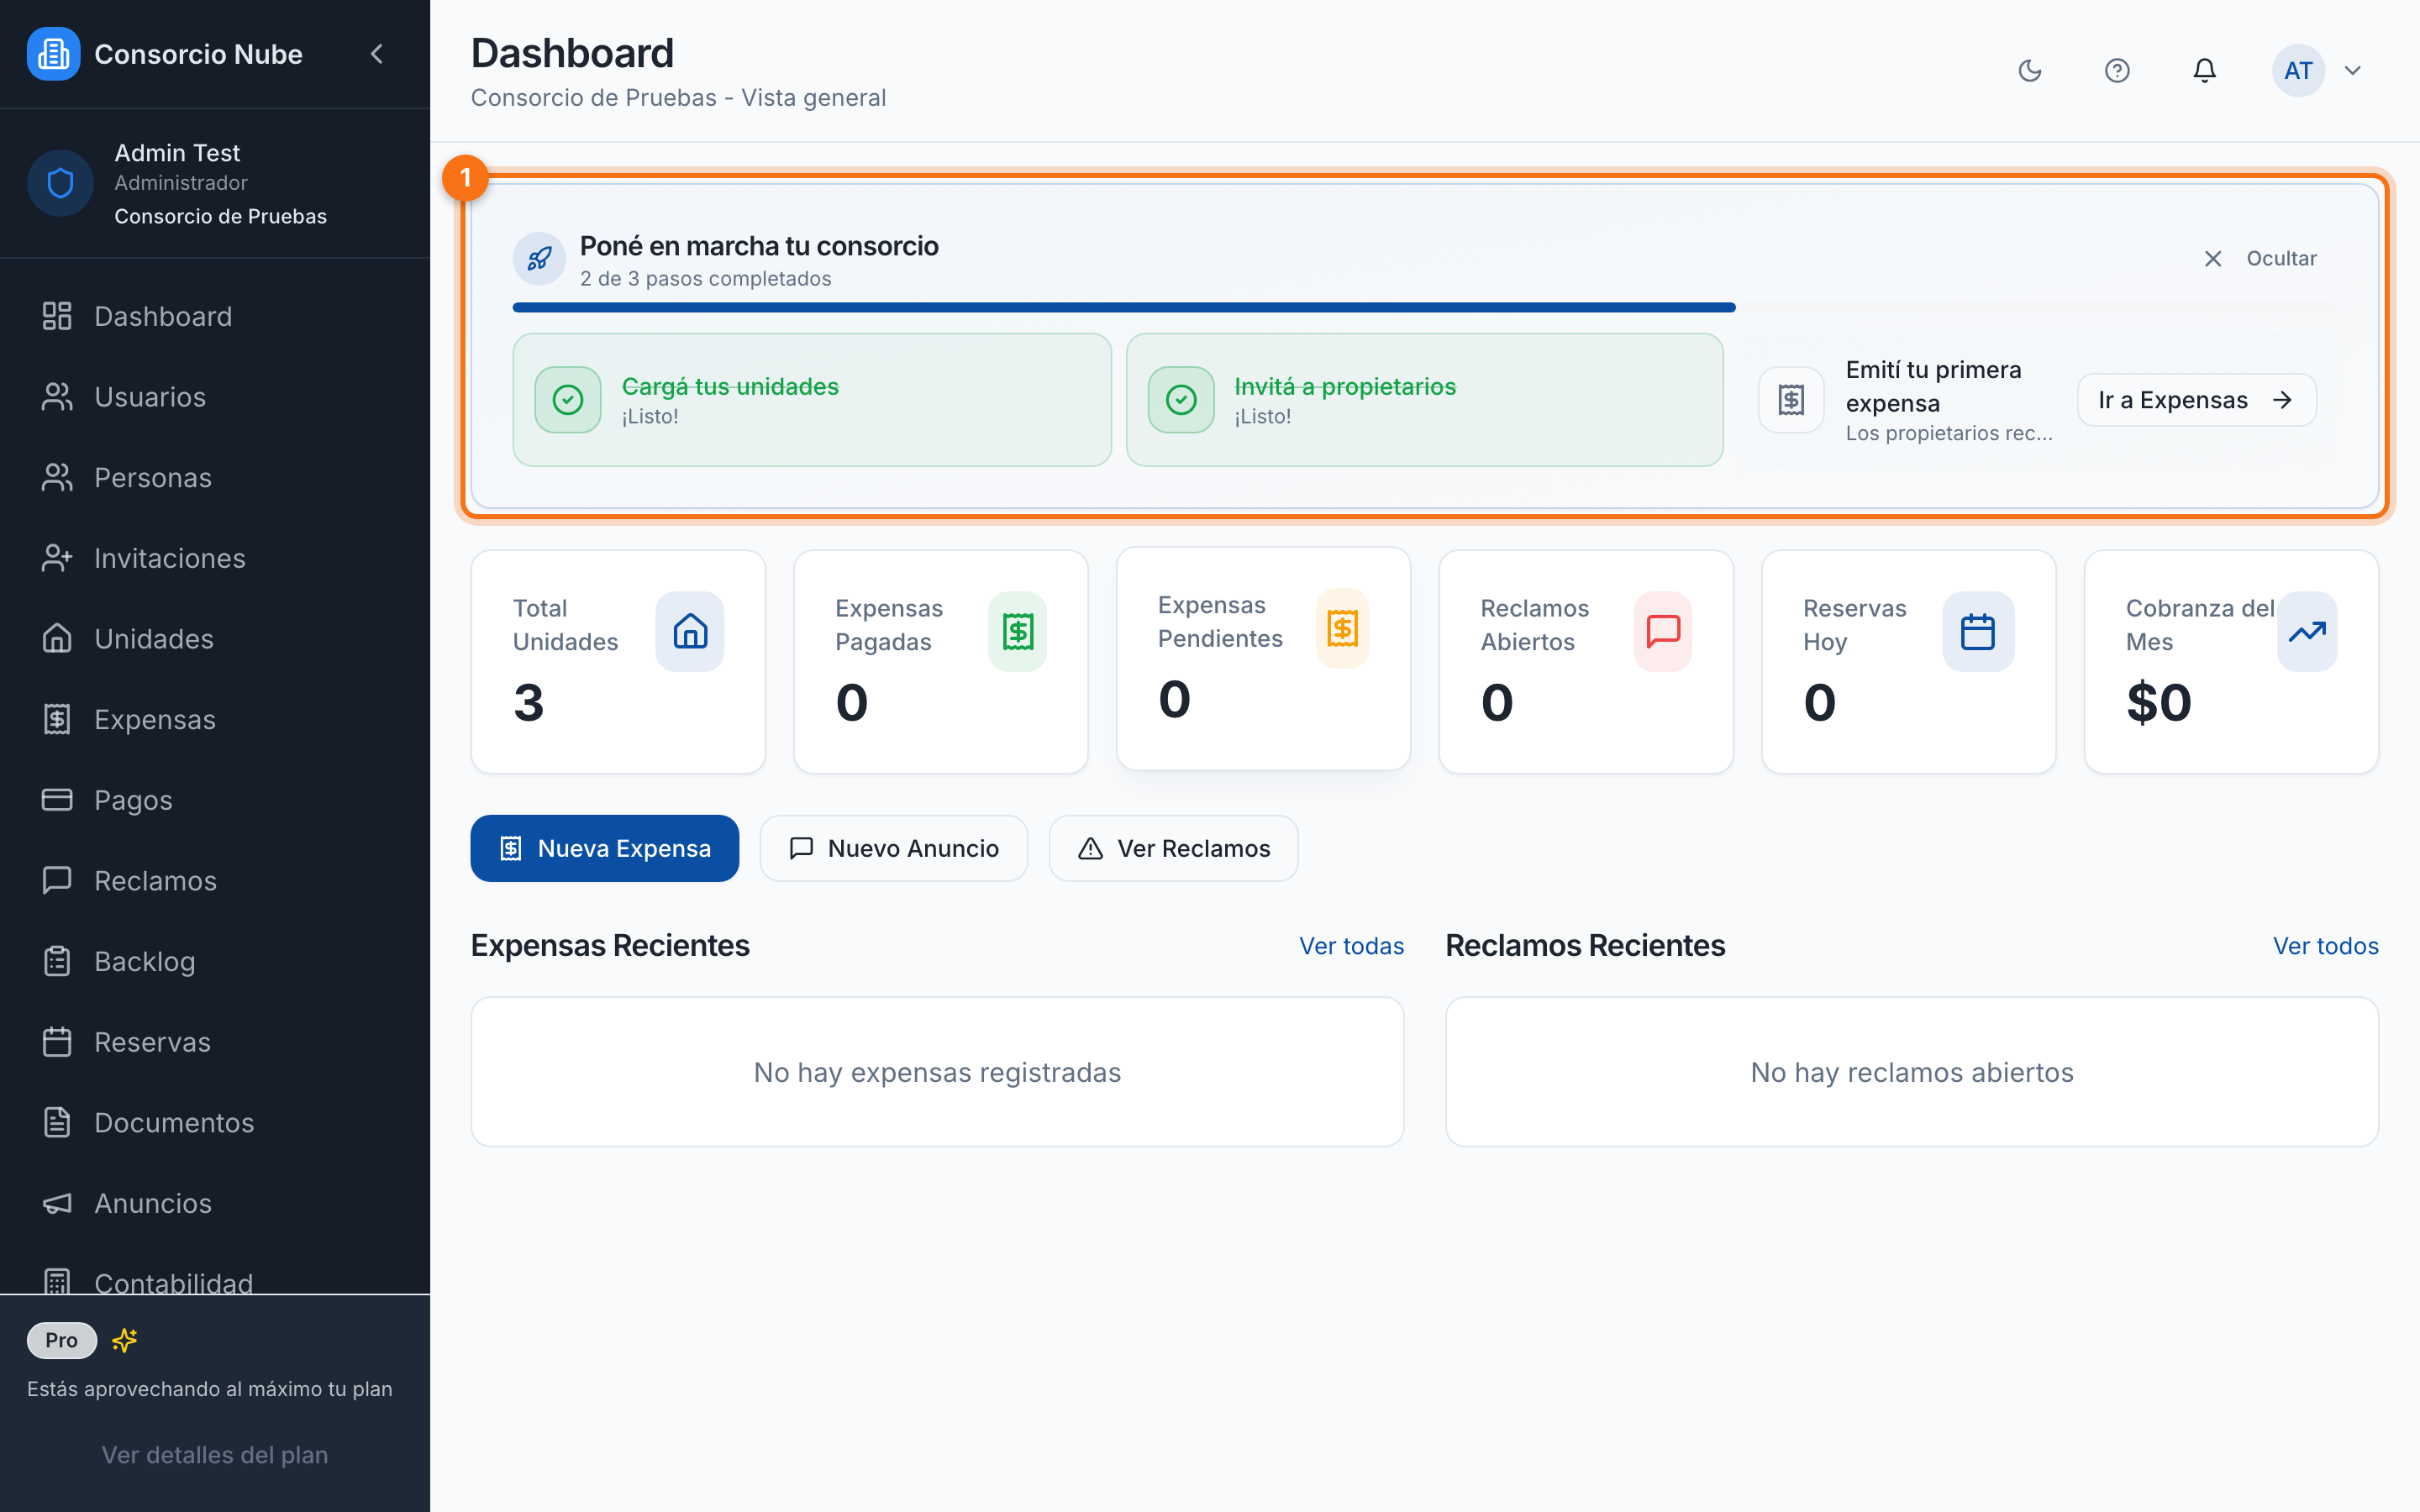Viewport: 2420px width, 1512px height.
Task: Click chat icon on Reclamos Abiertos card
Action: [1663, 631]
